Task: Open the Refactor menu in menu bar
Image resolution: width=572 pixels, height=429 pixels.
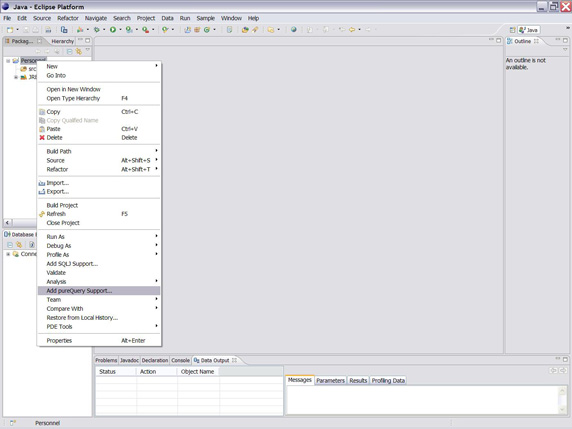Action: tap(67, 18)
